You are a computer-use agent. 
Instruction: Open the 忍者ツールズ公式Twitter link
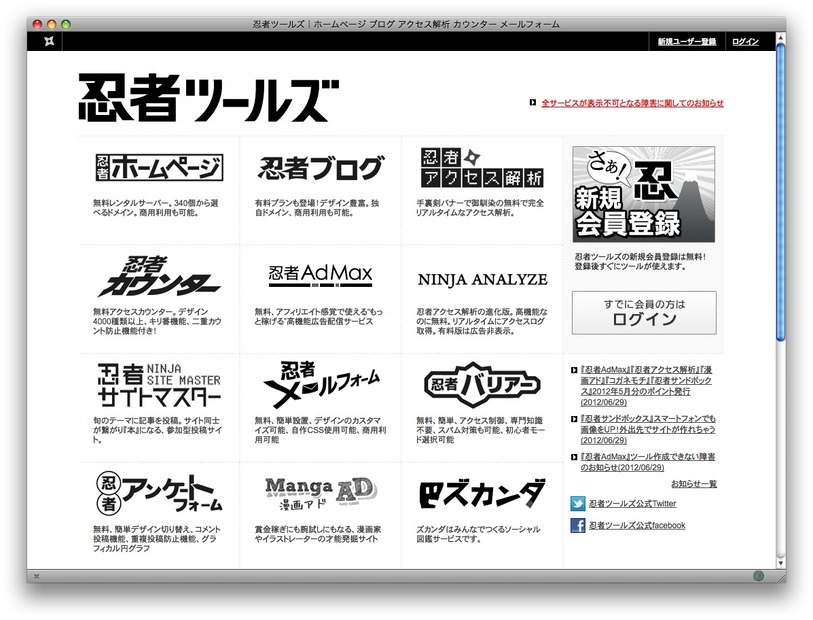632,503
